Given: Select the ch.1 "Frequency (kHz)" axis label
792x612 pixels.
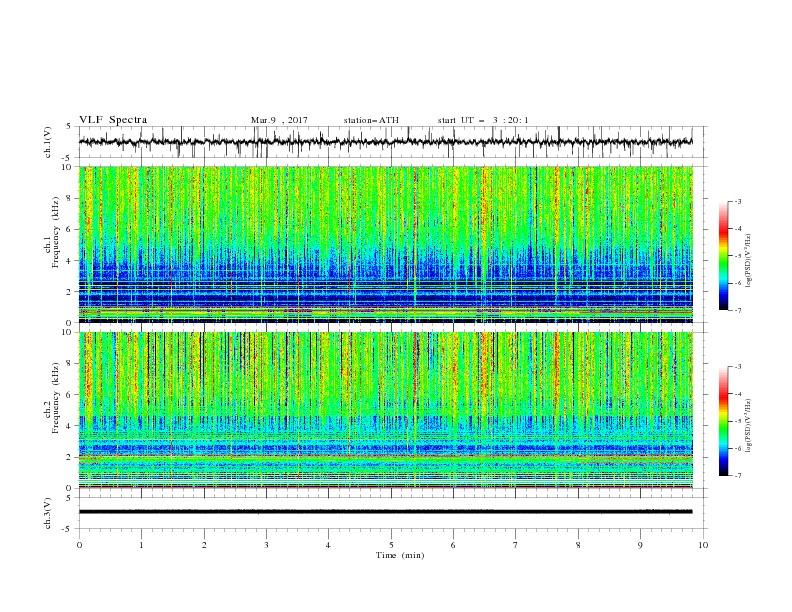Looking at the screenshot, I should tap(56, 232).
